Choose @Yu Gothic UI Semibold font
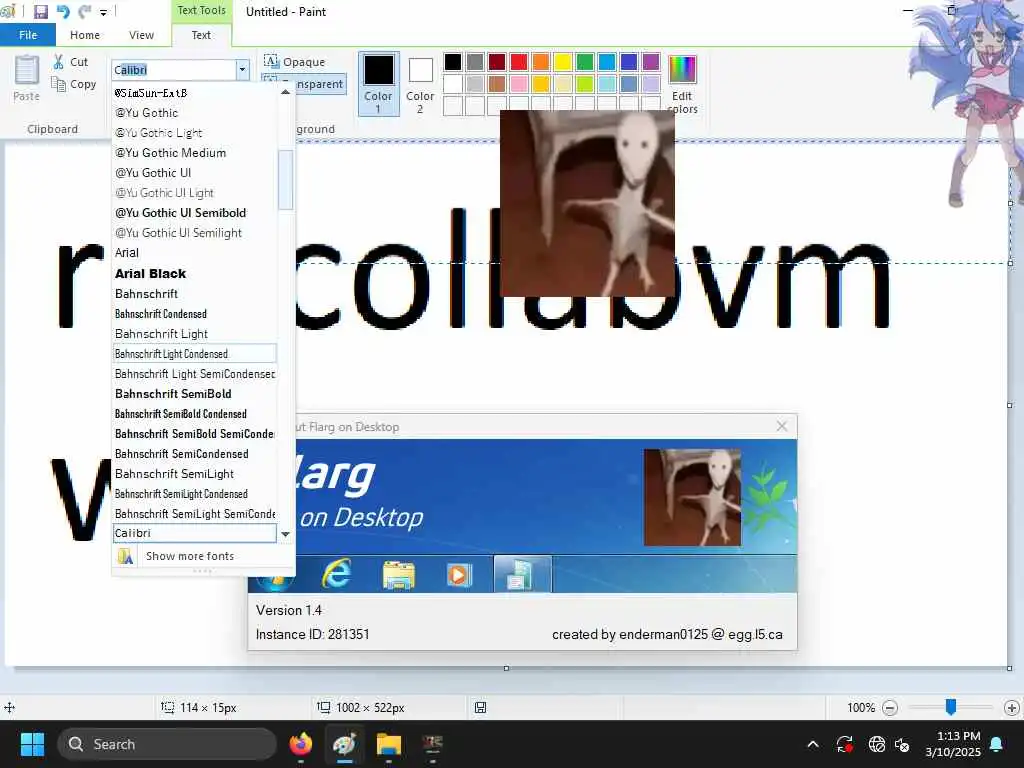 (x=195, y=213)
